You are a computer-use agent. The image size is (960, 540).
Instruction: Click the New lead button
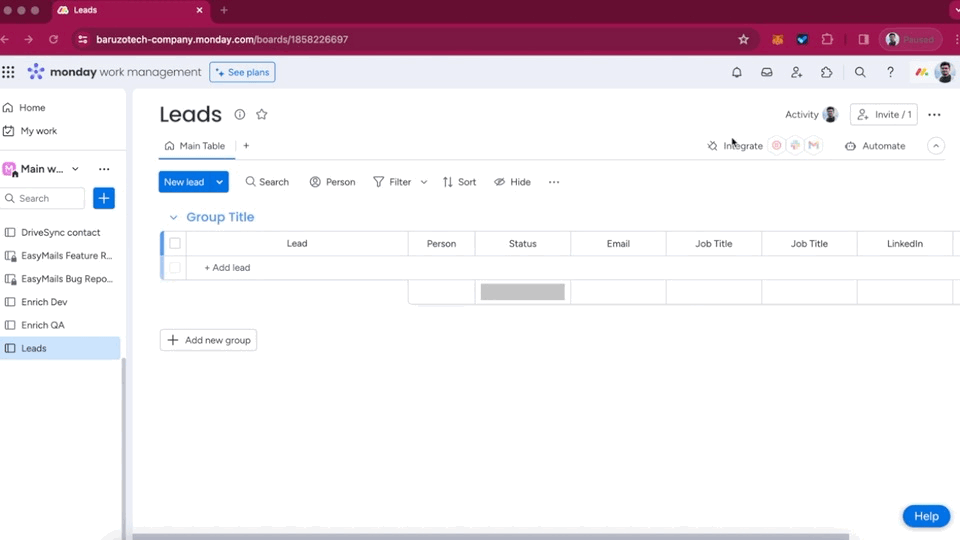184,182
